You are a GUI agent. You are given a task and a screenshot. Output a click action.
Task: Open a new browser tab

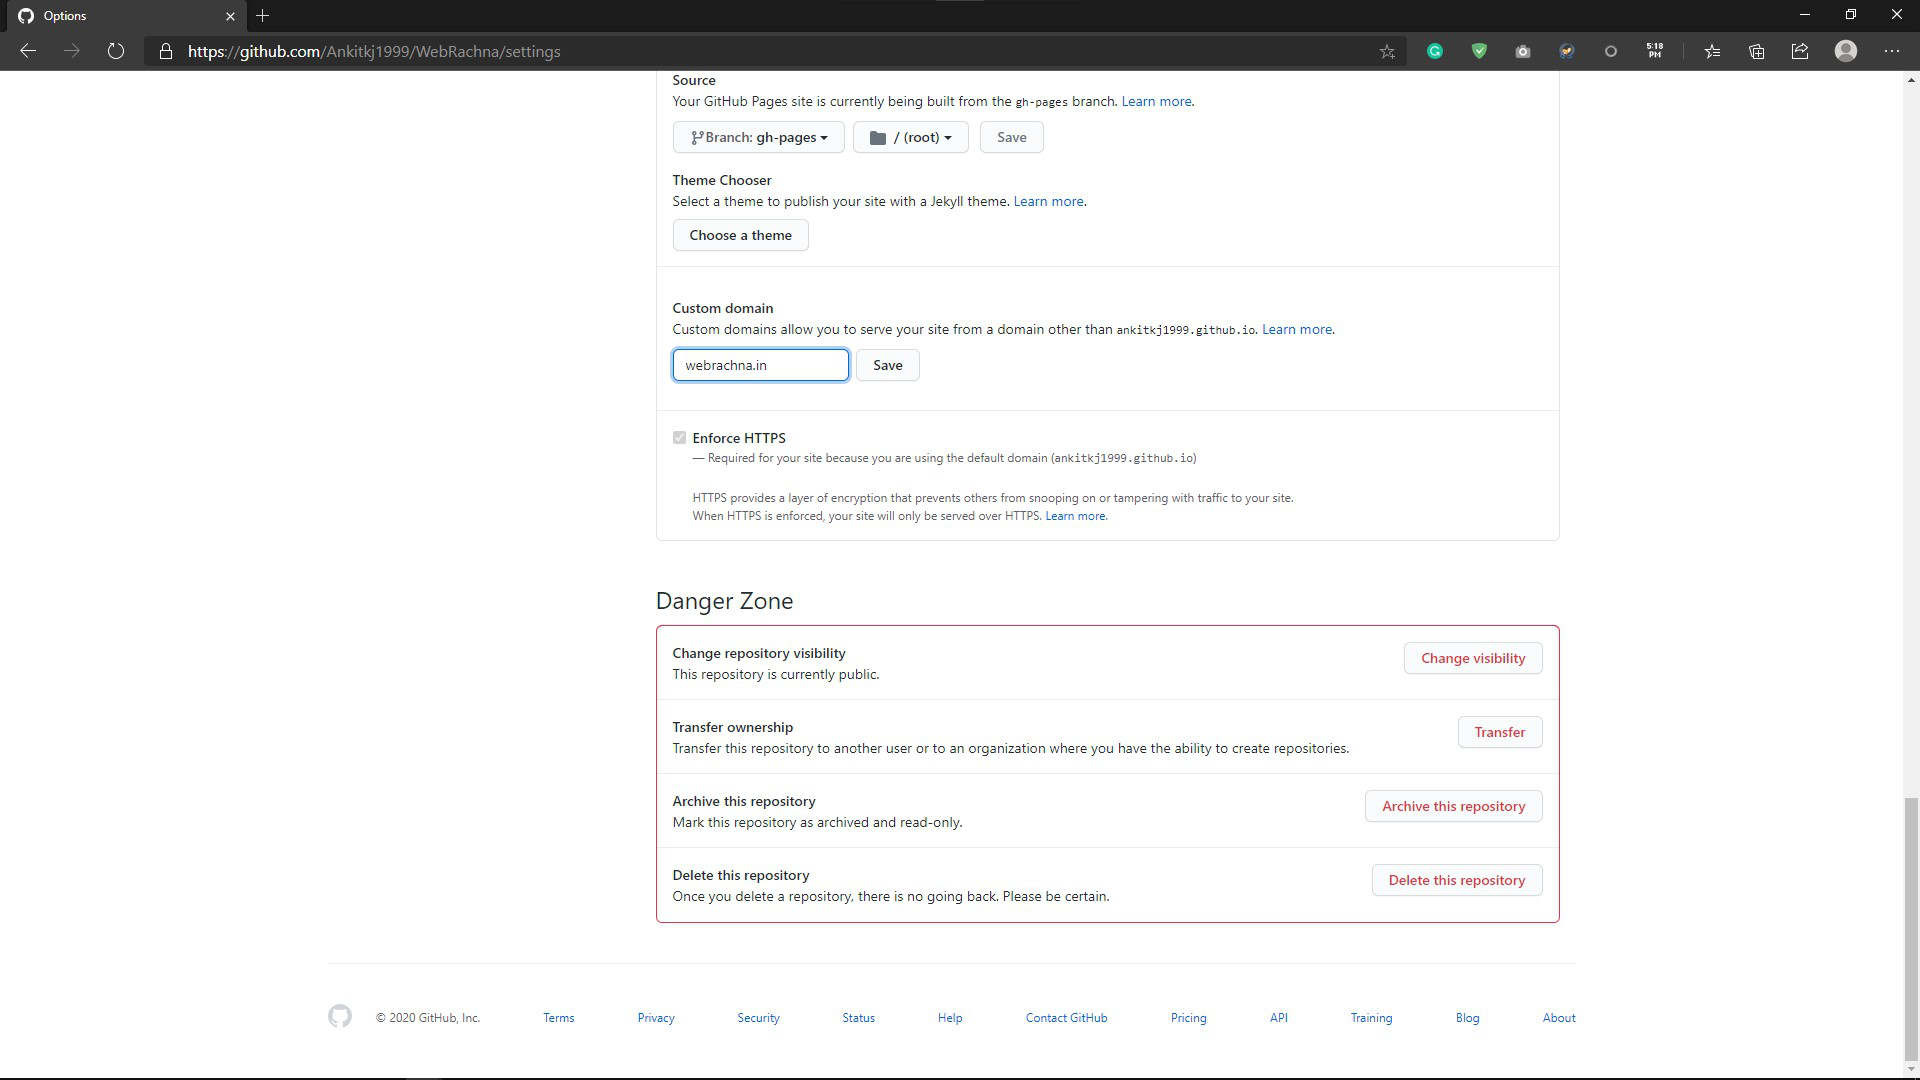[262, 15]
